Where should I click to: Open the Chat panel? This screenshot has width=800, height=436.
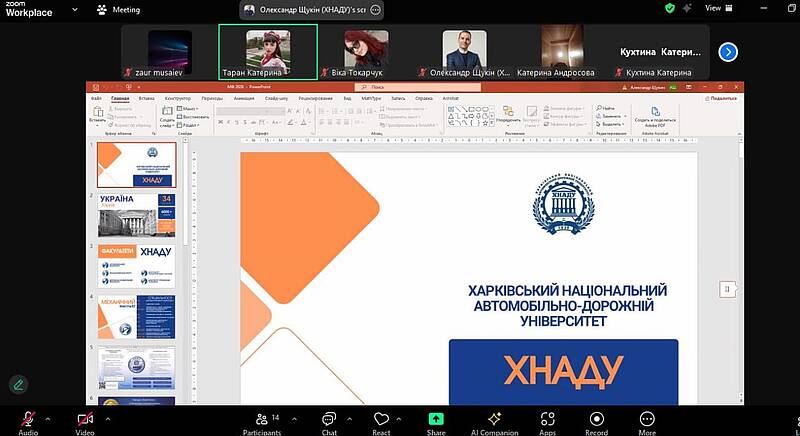329,419
